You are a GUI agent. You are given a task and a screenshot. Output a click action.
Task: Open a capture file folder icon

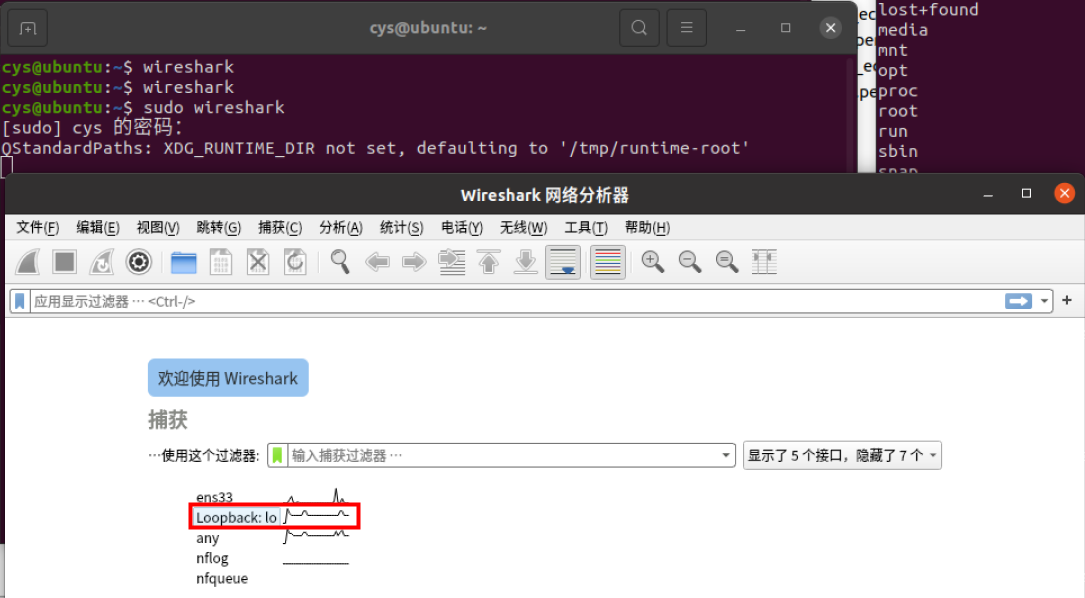(x=183, y=262)
